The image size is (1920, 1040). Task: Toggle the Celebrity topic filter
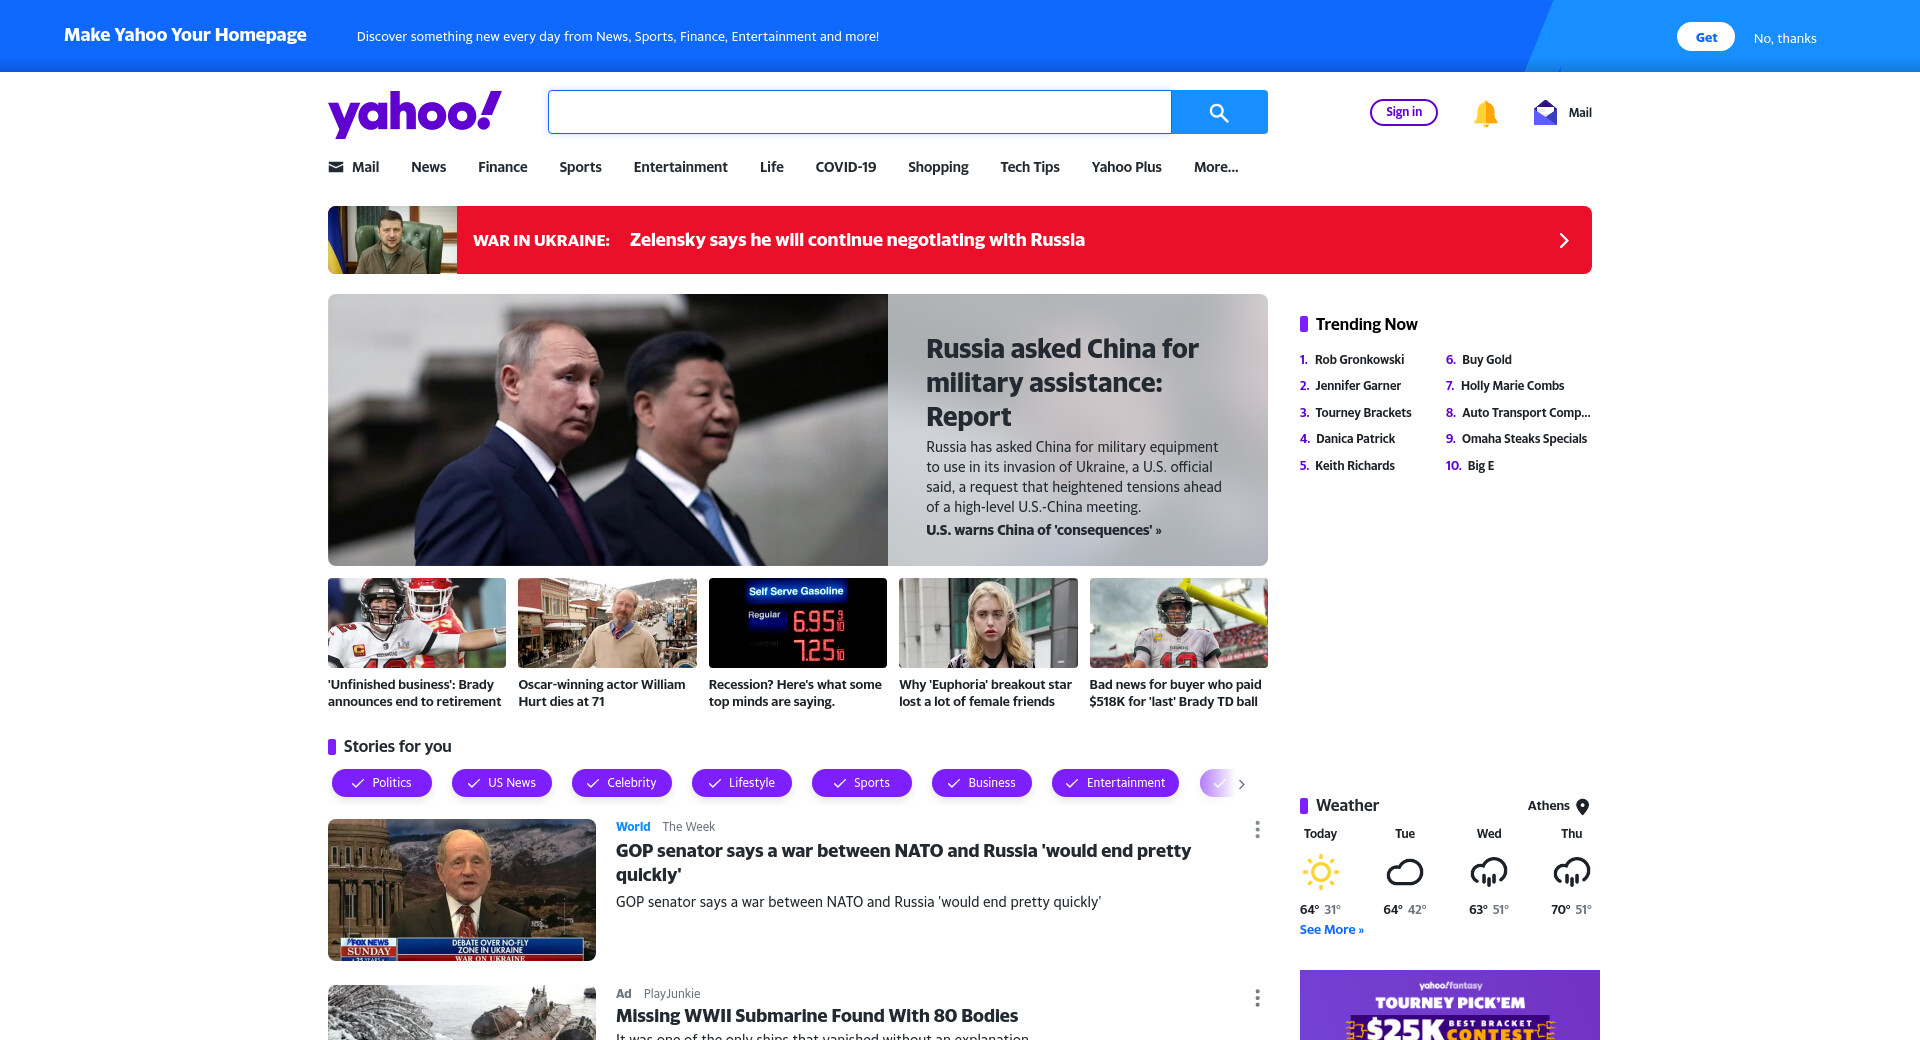pos(622,783)
